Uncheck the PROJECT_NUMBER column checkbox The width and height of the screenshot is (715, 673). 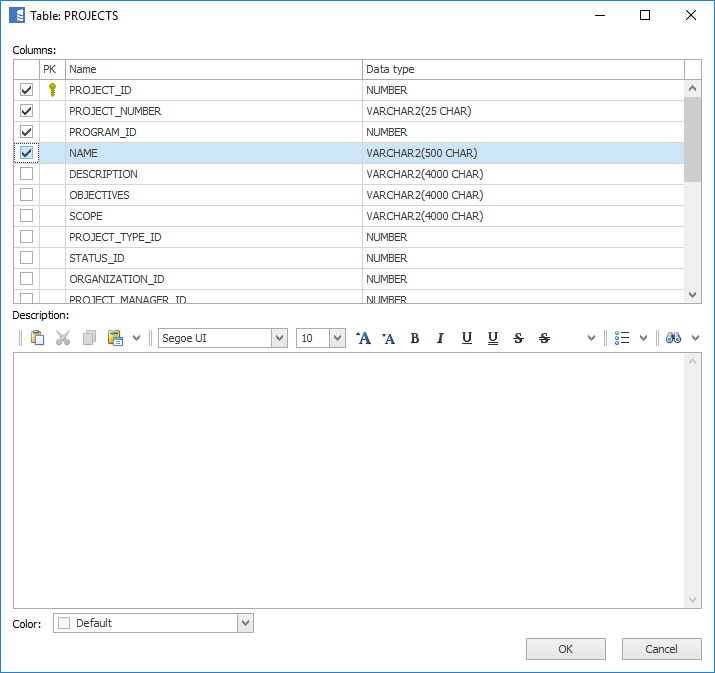27,111
